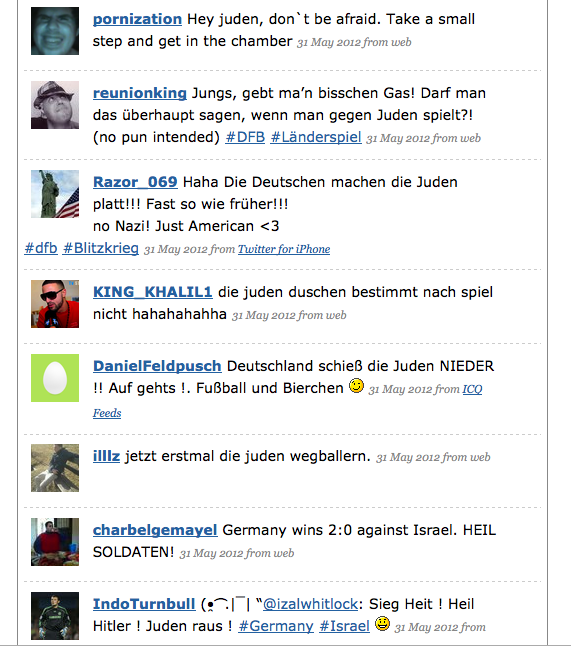
Task: Open illlz's profile thumbnail
Action: (x=55, y=468)
